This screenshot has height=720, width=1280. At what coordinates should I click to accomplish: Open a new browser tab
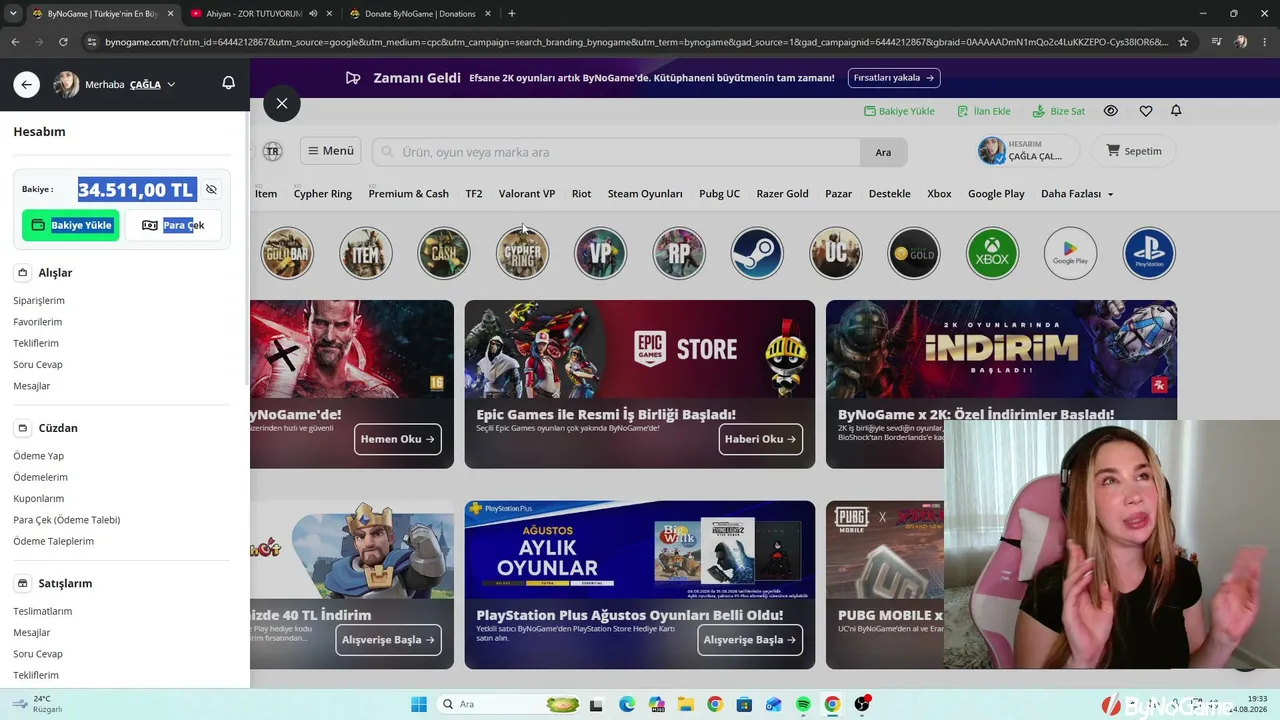point(512,14)
